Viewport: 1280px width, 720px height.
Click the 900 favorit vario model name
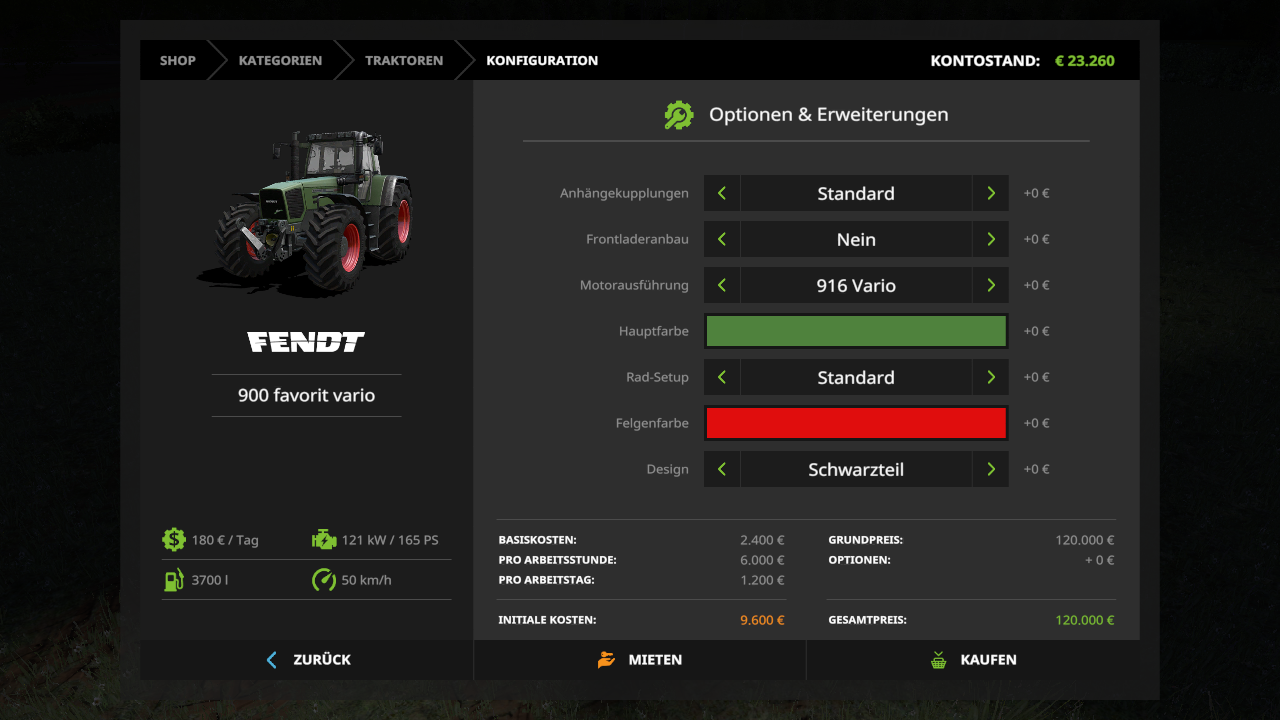[x=306, y=395]
